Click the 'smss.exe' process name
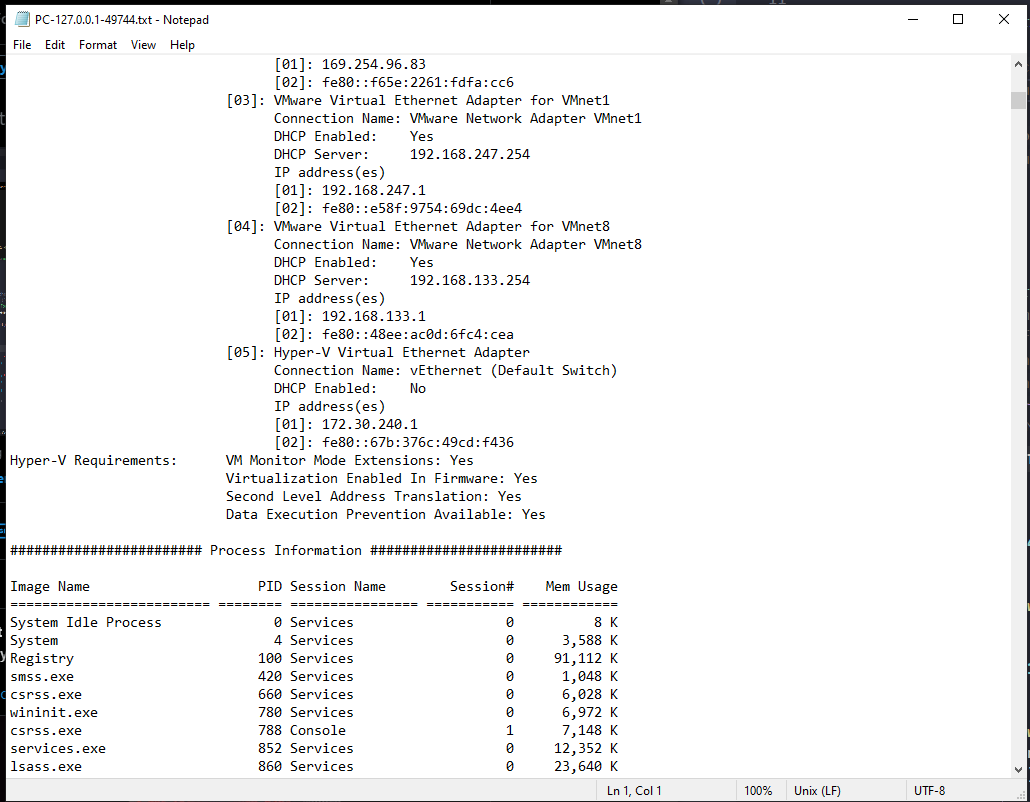The width and height of the screenshot is (1030, 802). (42, 677)
